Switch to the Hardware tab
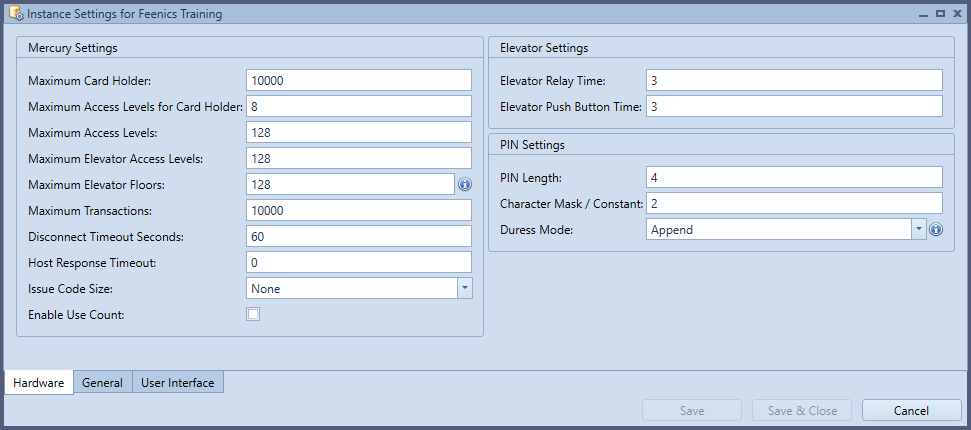Viewport: 971px width, 430px height. point(38,383)
